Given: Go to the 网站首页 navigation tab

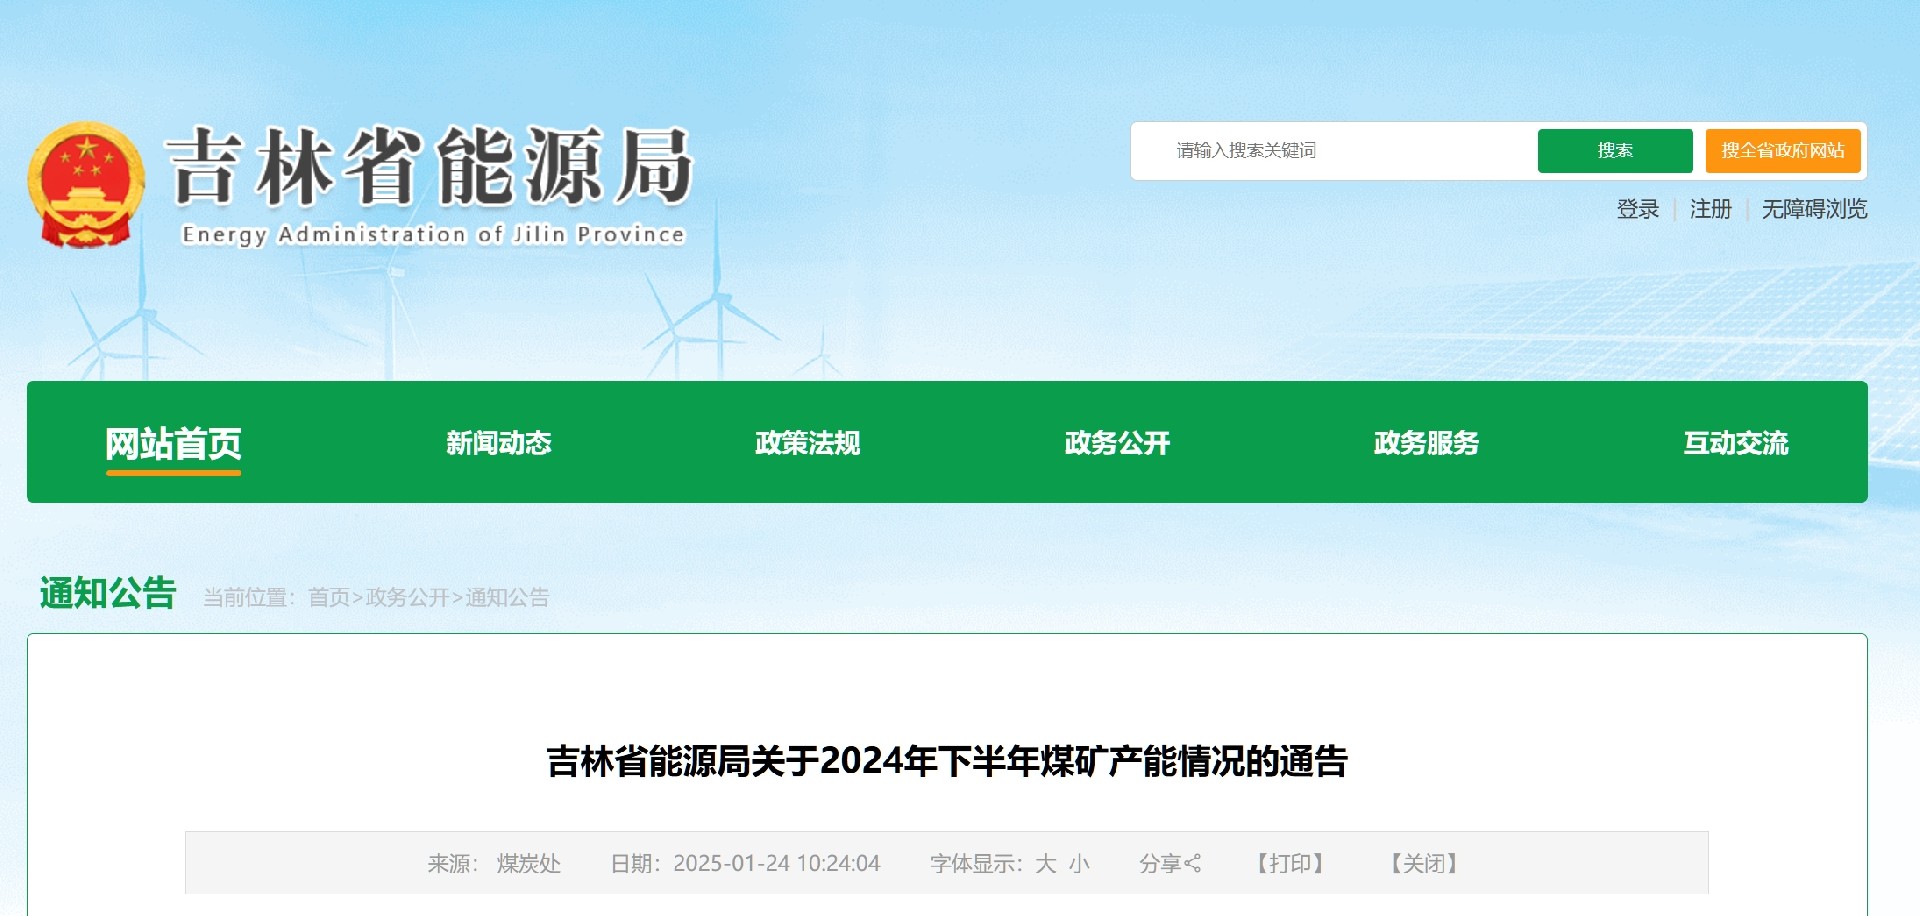Looking at the screenshot, I should point(173,443).
